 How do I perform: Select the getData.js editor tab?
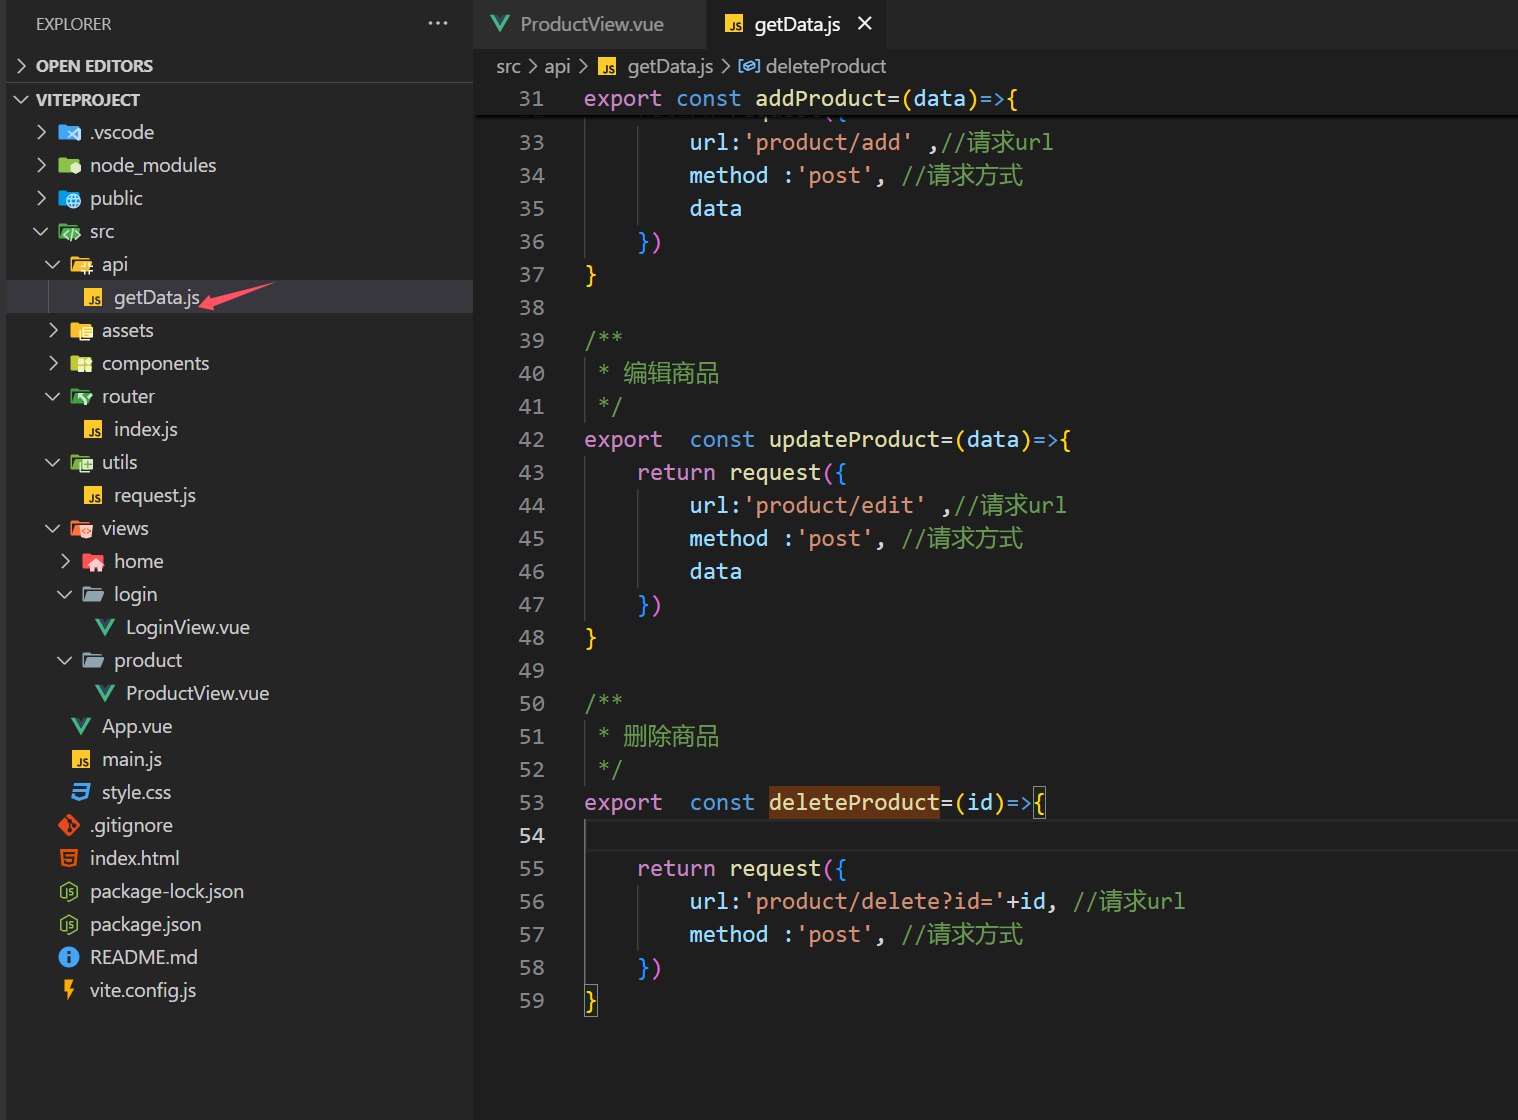[x=797, y=24]
